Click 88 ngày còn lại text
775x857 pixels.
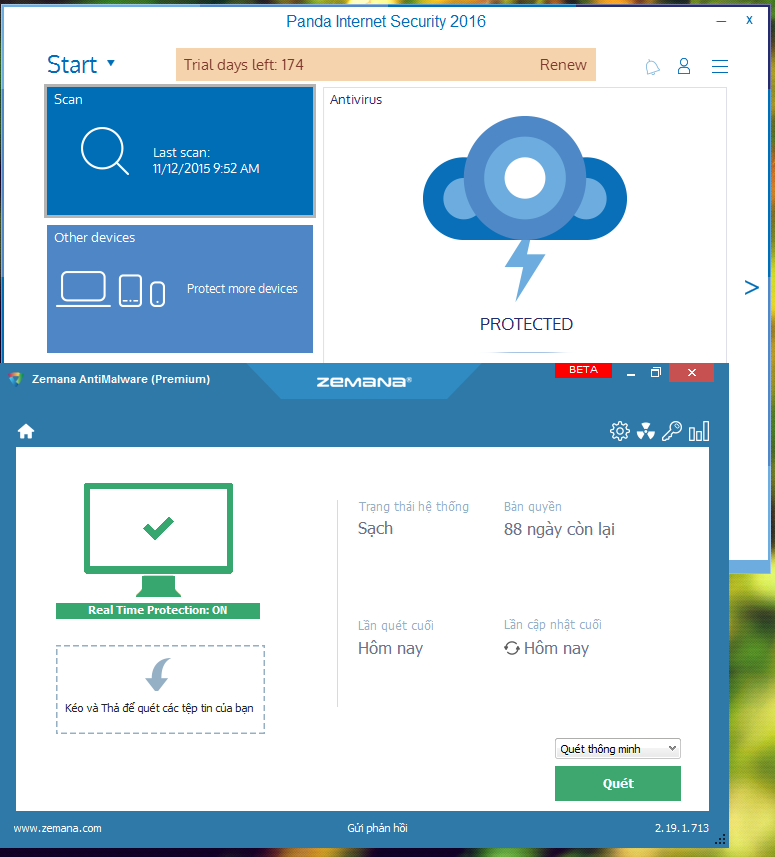559,530
